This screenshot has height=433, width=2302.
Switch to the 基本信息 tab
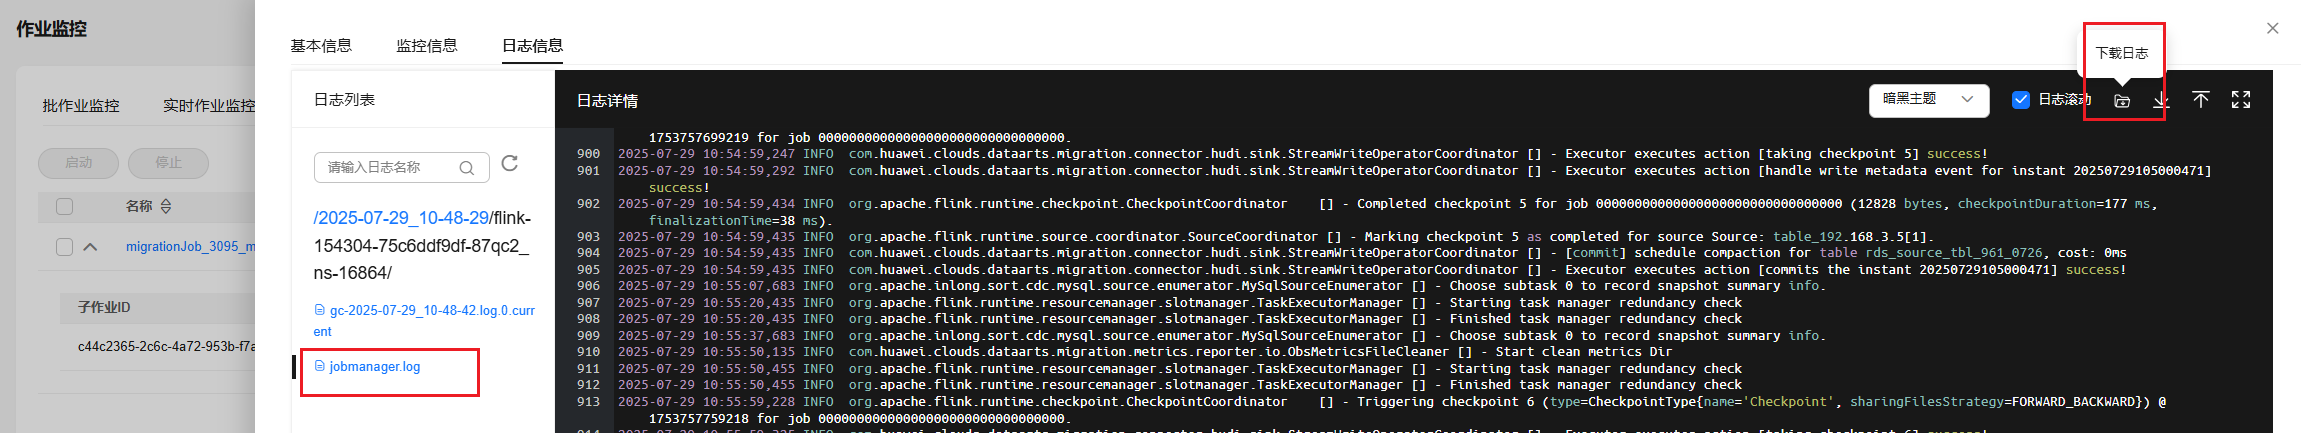(321, 46)
